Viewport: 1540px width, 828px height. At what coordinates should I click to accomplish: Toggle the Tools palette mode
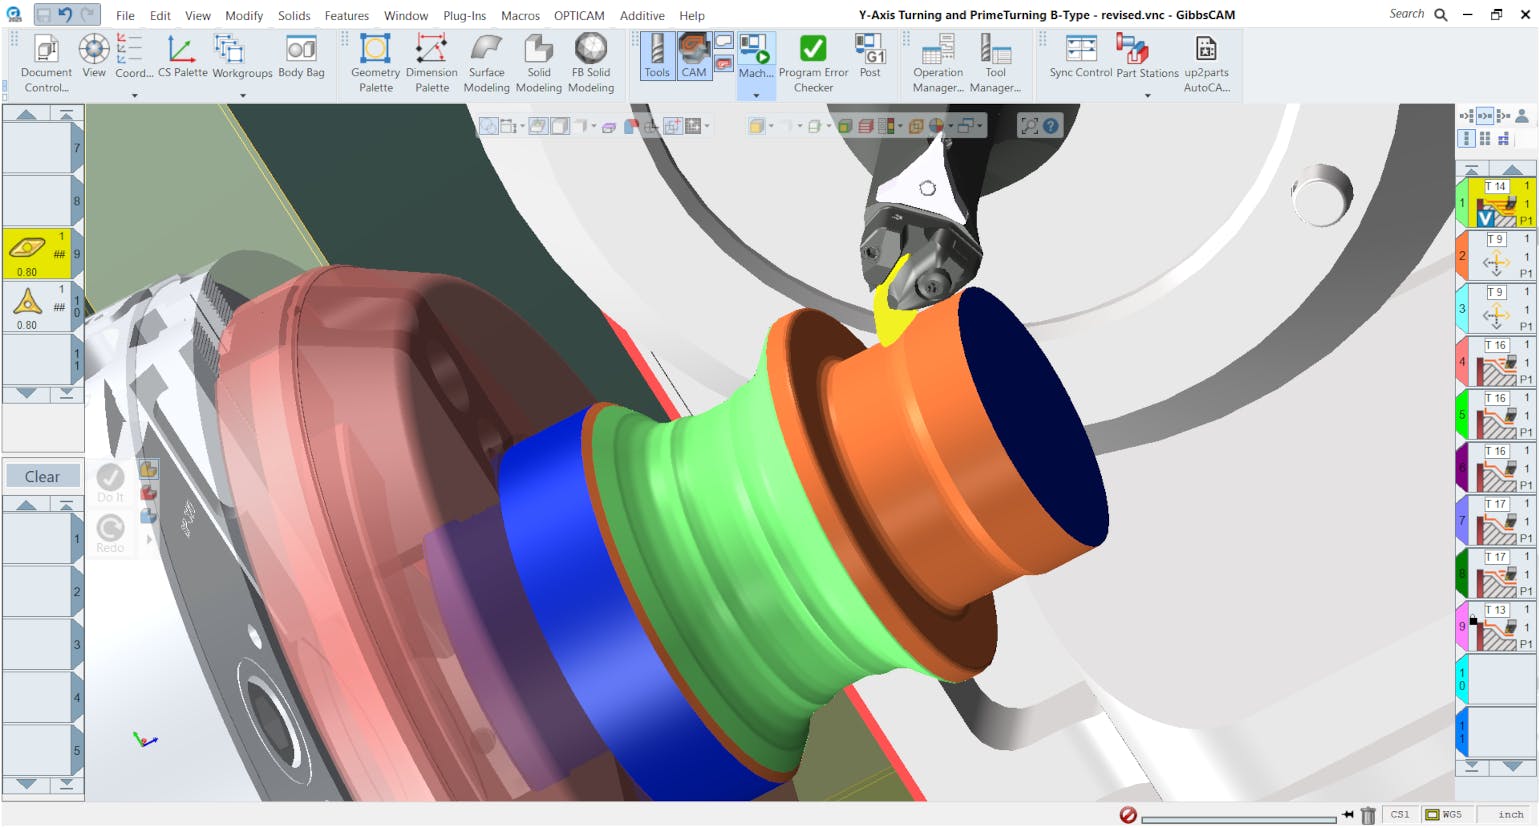[657, 57]
